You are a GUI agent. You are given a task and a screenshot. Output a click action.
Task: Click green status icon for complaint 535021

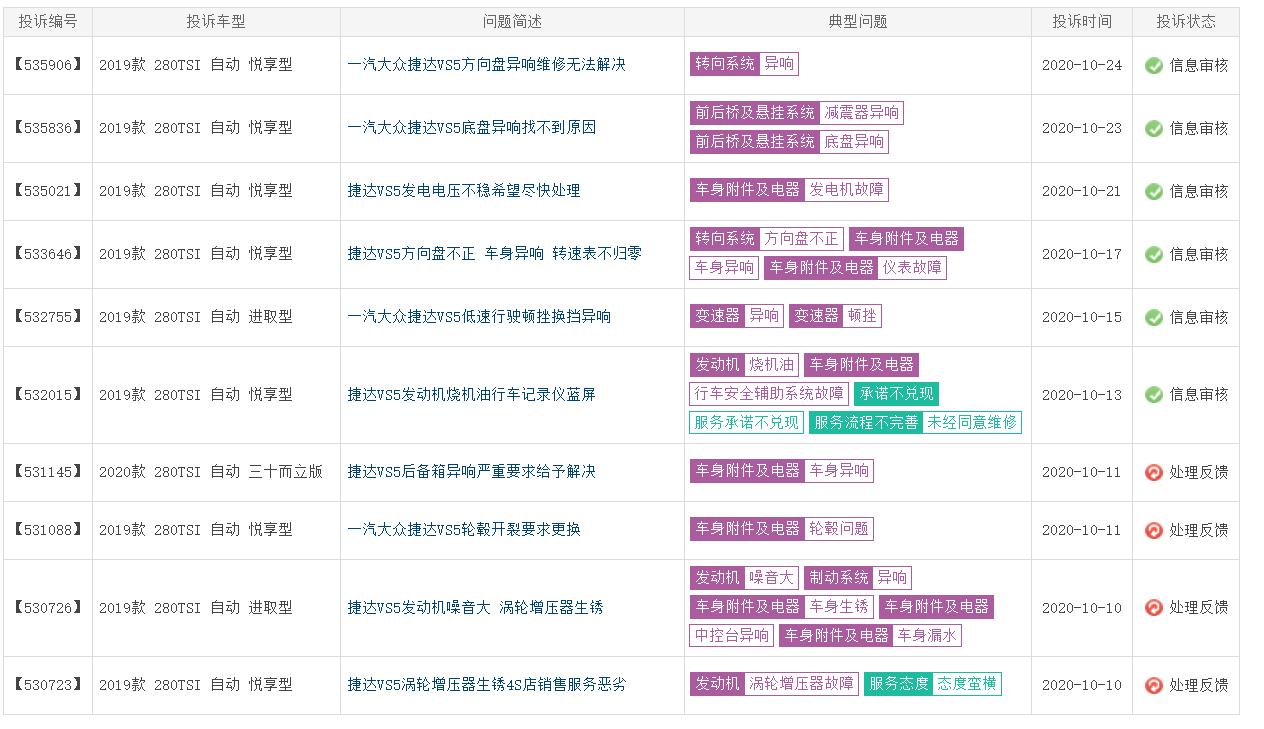tap(1154, 191)
